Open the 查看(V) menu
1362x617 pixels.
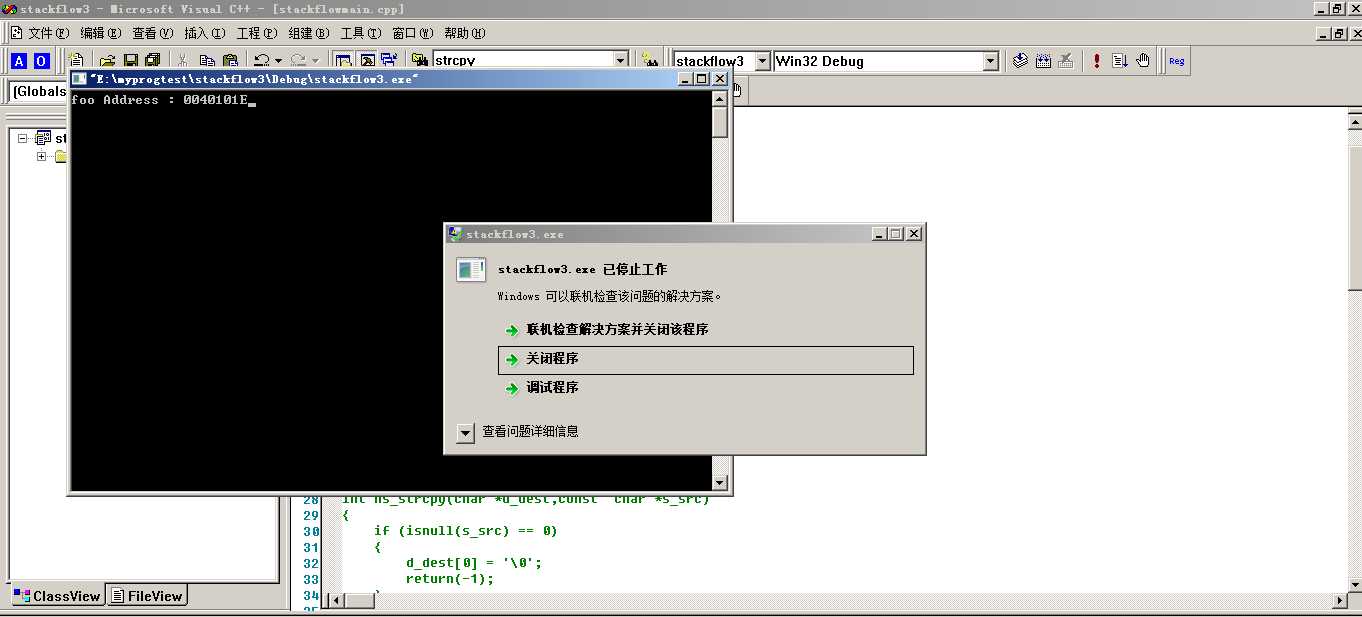153,33
